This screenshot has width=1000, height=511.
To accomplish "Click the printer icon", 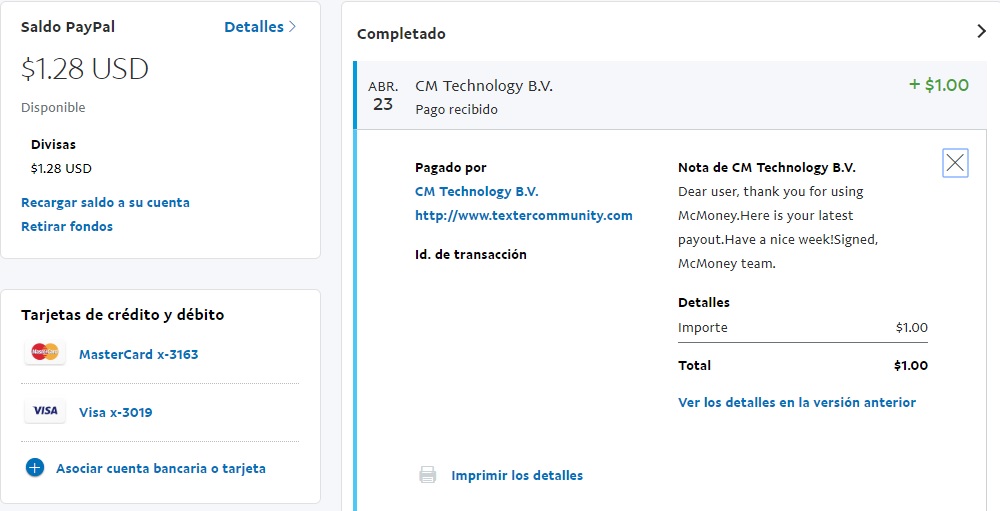I will [428, 475].
